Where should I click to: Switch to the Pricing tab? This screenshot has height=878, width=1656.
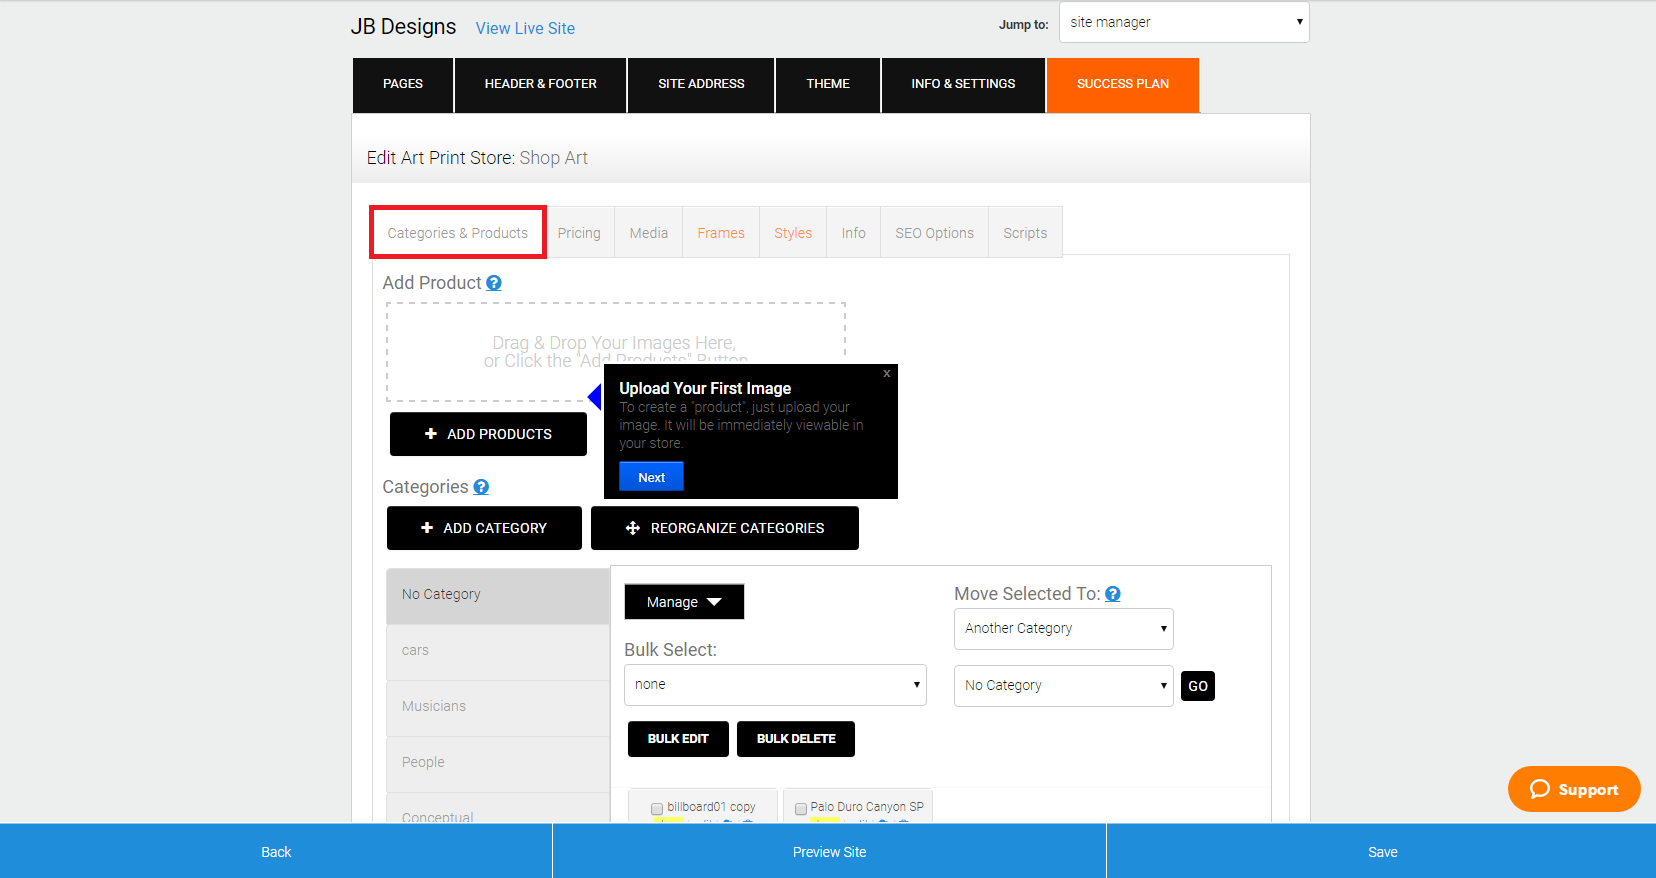click(x=579, y=233)
